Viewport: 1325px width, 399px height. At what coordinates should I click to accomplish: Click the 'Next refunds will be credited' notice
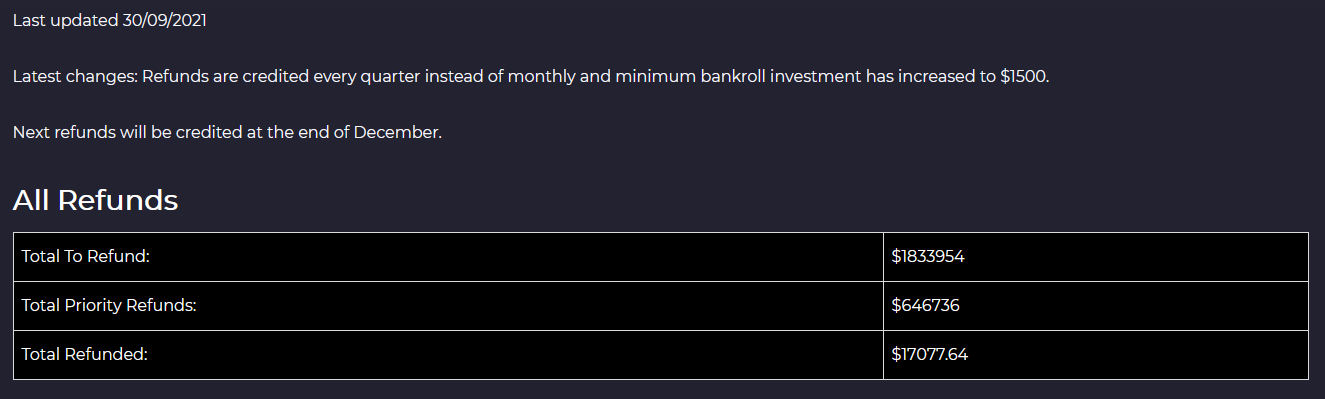click(227, 132)
